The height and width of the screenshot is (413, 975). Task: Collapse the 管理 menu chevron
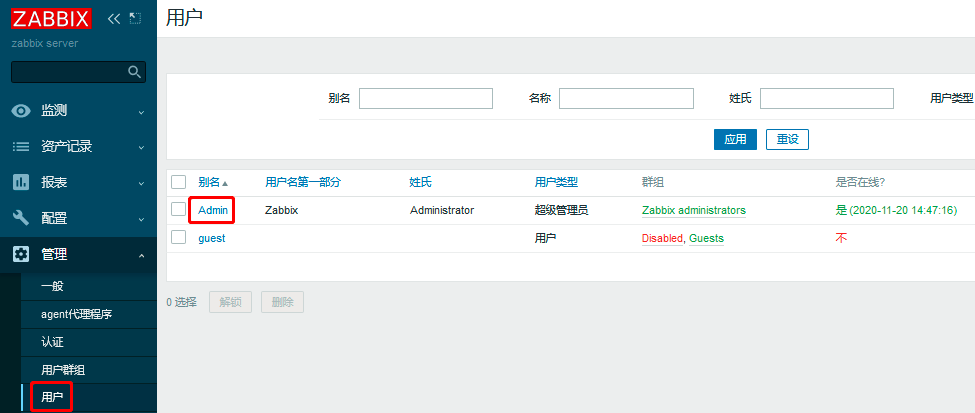141,255
